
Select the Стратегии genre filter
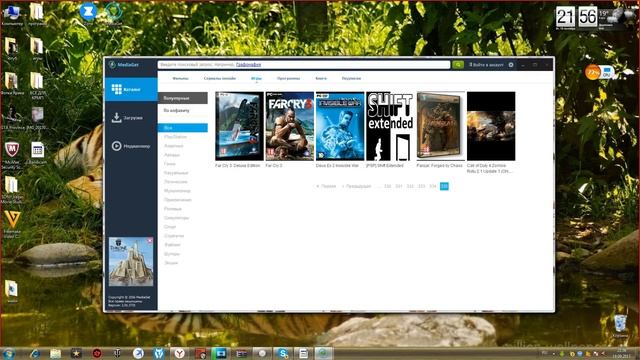tap(174, 236)
